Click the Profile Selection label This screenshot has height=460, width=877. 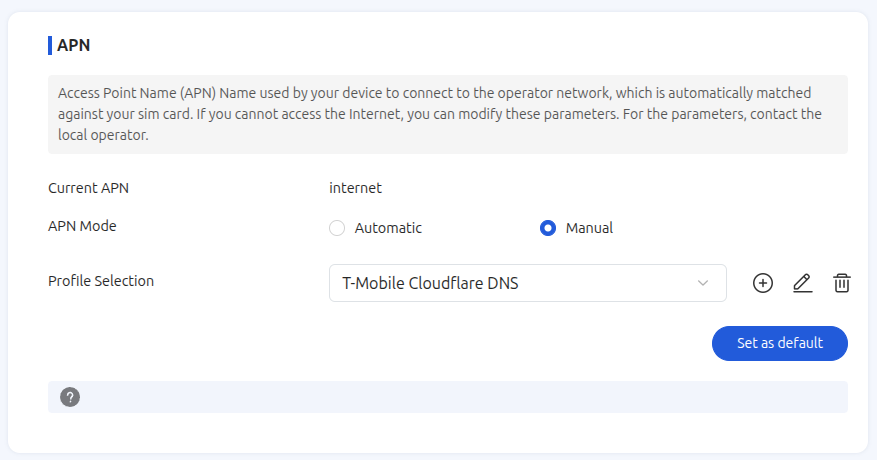coord(101,281)
